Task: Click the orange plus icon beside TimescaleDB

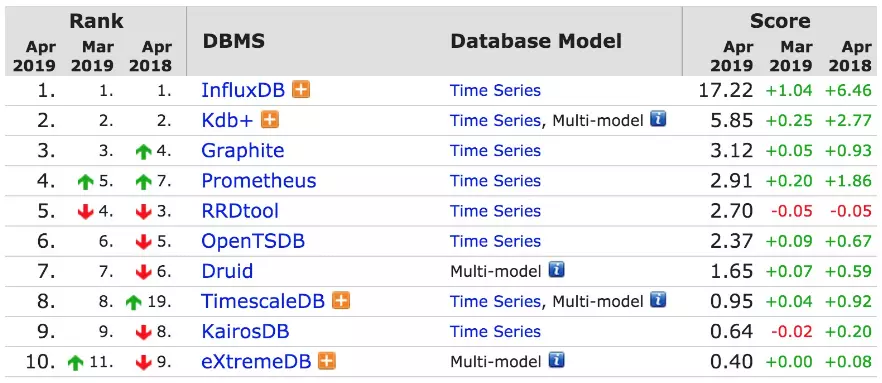Action: (x=341, y=301)
